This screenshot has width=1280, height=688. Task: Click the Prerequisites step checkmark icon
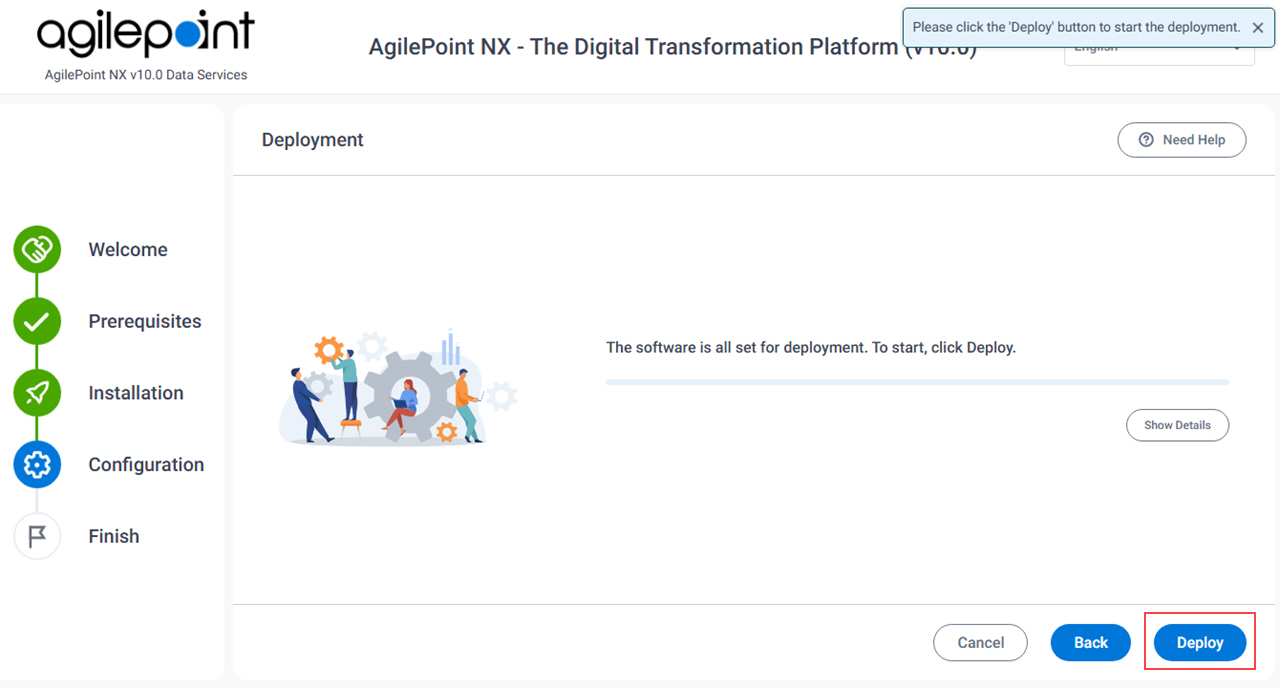click(37, 322)
